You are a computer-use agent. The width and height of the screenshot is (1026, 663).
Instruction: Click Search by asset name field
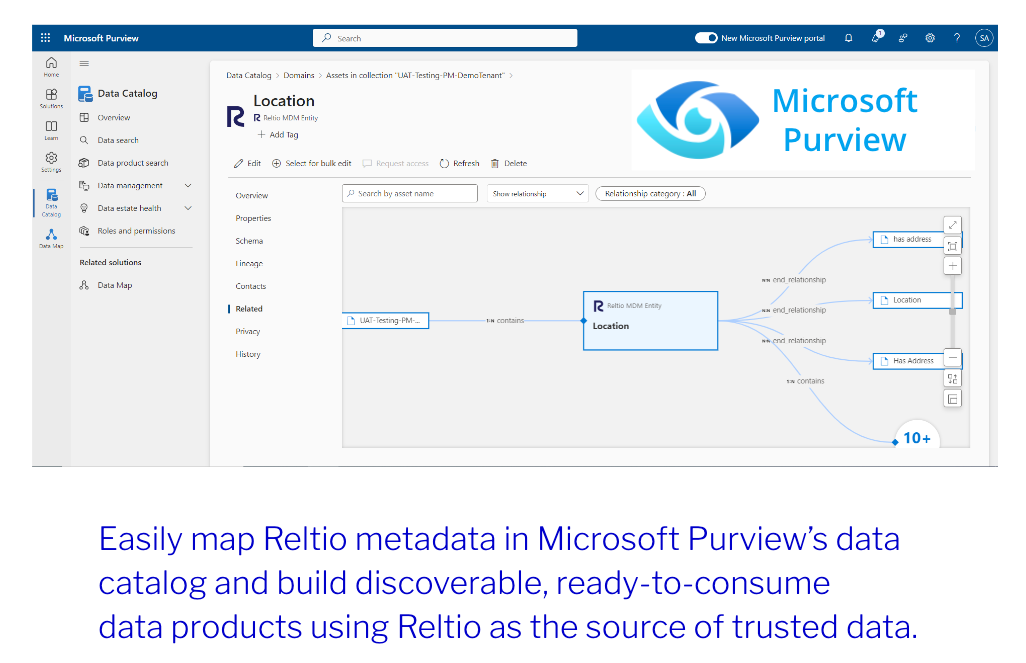click(410, 194)
